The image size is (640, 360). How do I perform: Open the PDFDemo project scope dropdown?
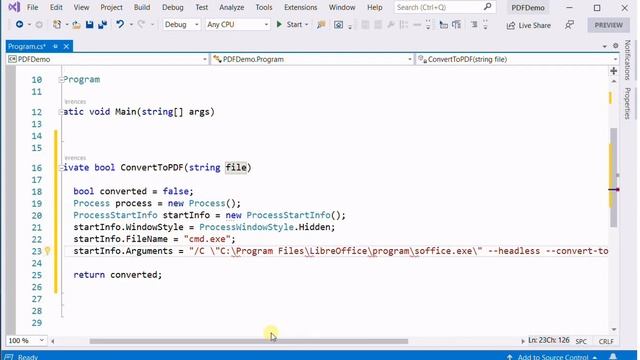point(108,59)
